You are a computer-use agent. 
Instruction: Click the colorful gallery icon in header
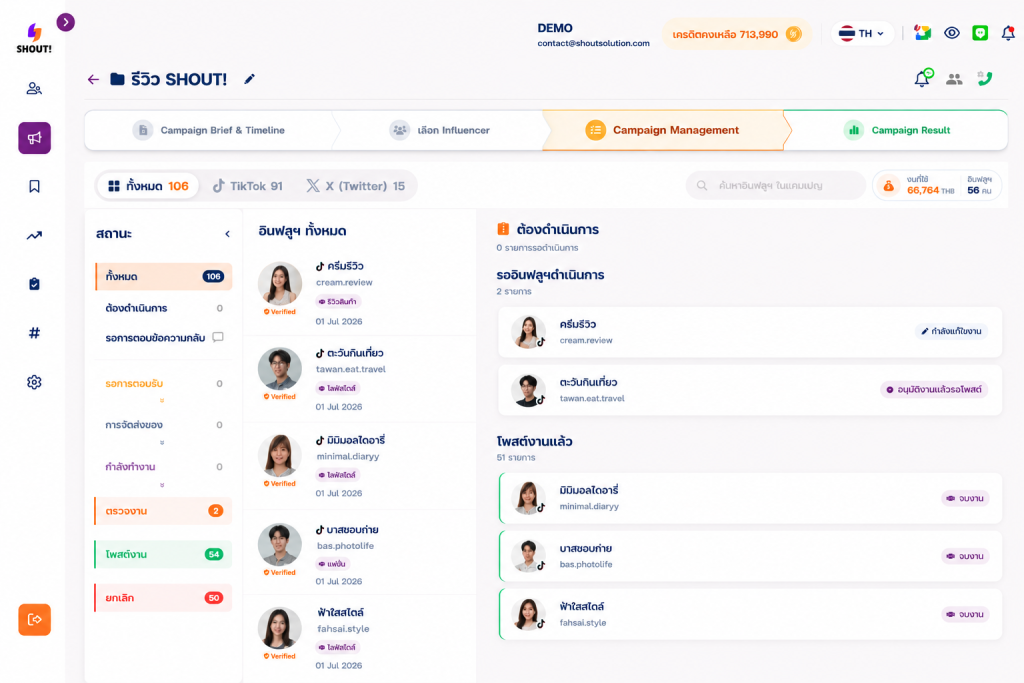click(922, 33)
